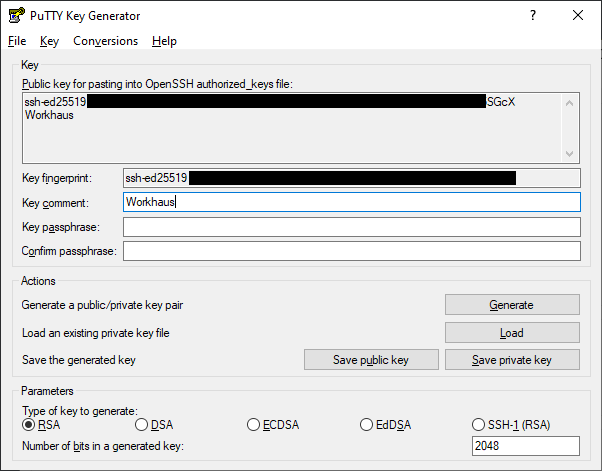Click the public key box scroll down arrow
The image size is (602, 471).
(x=569, y=154)
